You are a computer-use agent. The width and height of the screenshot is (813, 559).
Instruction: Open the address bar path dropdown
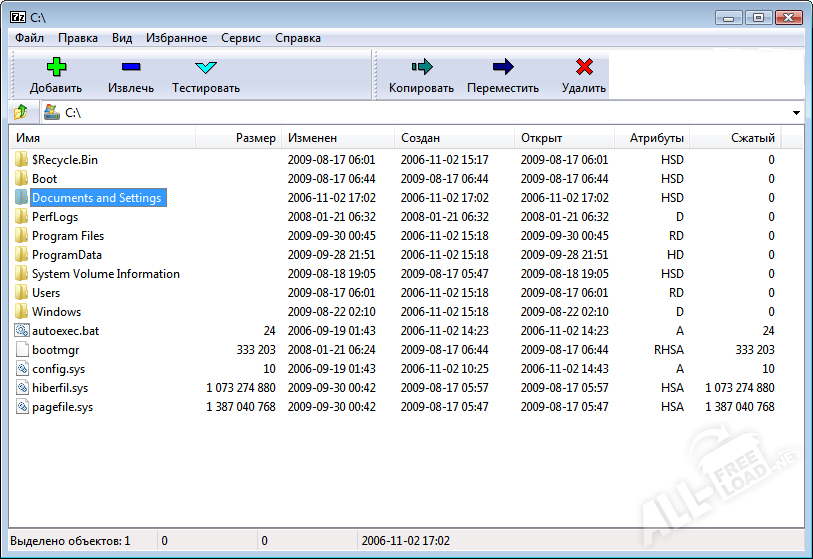(796, 113)
